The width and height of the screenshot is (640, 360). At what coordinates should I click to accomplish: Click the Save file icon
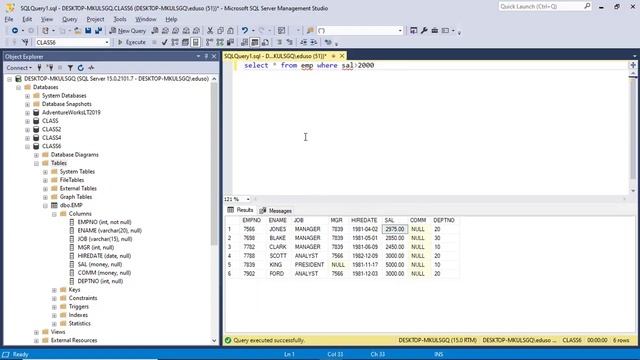(x=88, y=31)
